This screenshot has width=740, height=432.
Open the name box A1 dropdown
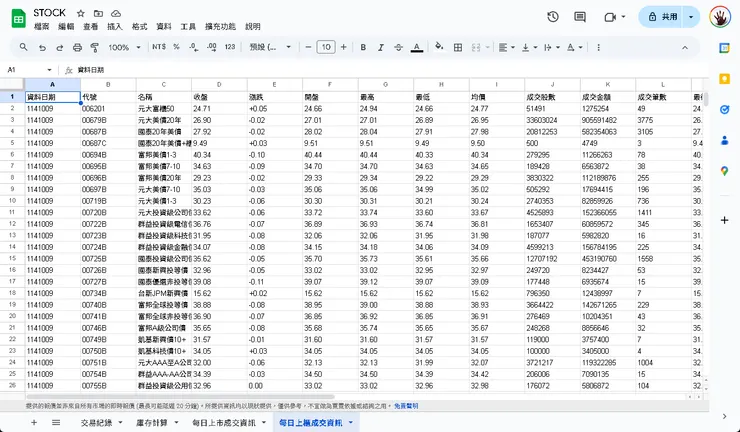pos(49,70)
